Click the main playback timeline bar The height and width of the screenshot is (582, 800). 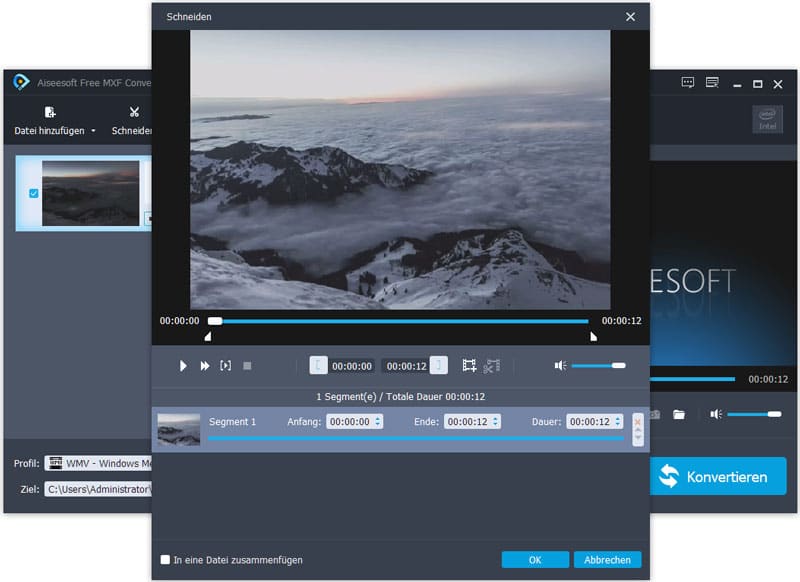pyautogui.click(x=398, y=321)
